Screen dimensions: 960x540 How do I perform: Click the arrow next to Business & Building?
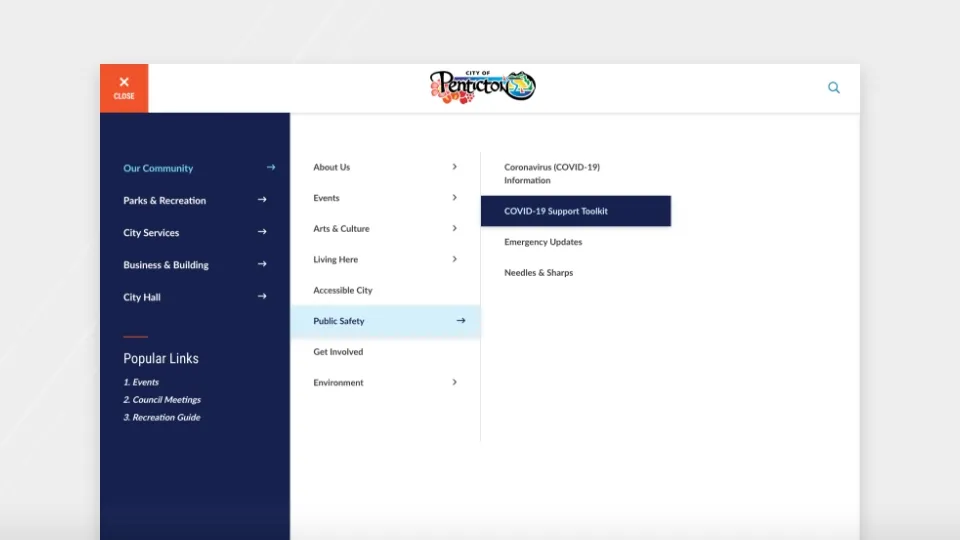coord(262,264)
